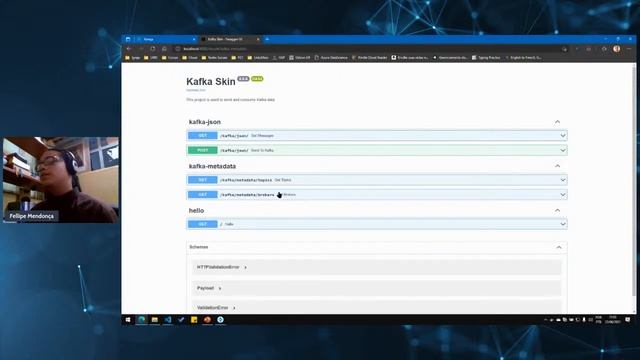Viewport: 640px width, 360px height.
Task: Click the GET badge of the Hello endpoint
Action: [202, 224]
